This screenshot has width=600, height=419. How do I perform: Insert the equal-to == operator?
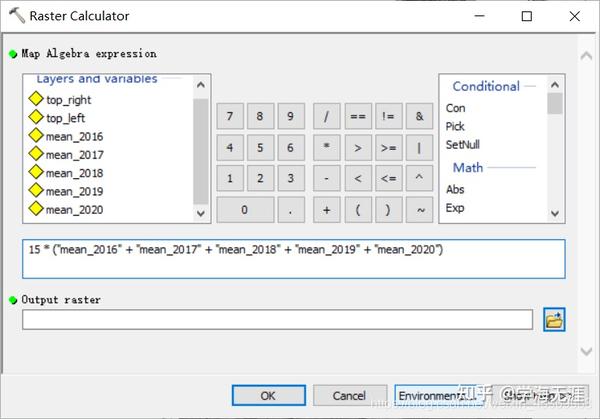coord(358,116)
